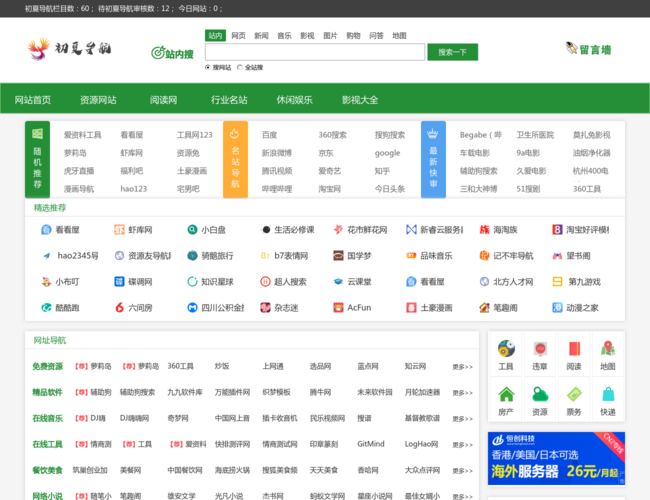Click the 小布叮 icon
Screen dimensions: 650x500
46,282
